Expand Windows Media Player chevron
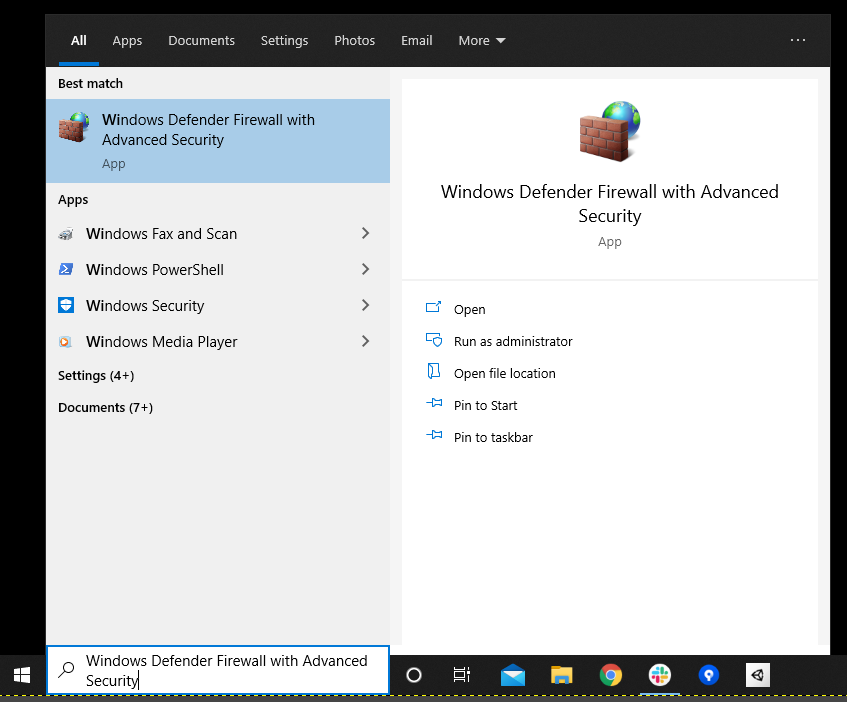 tap(366, 341)
